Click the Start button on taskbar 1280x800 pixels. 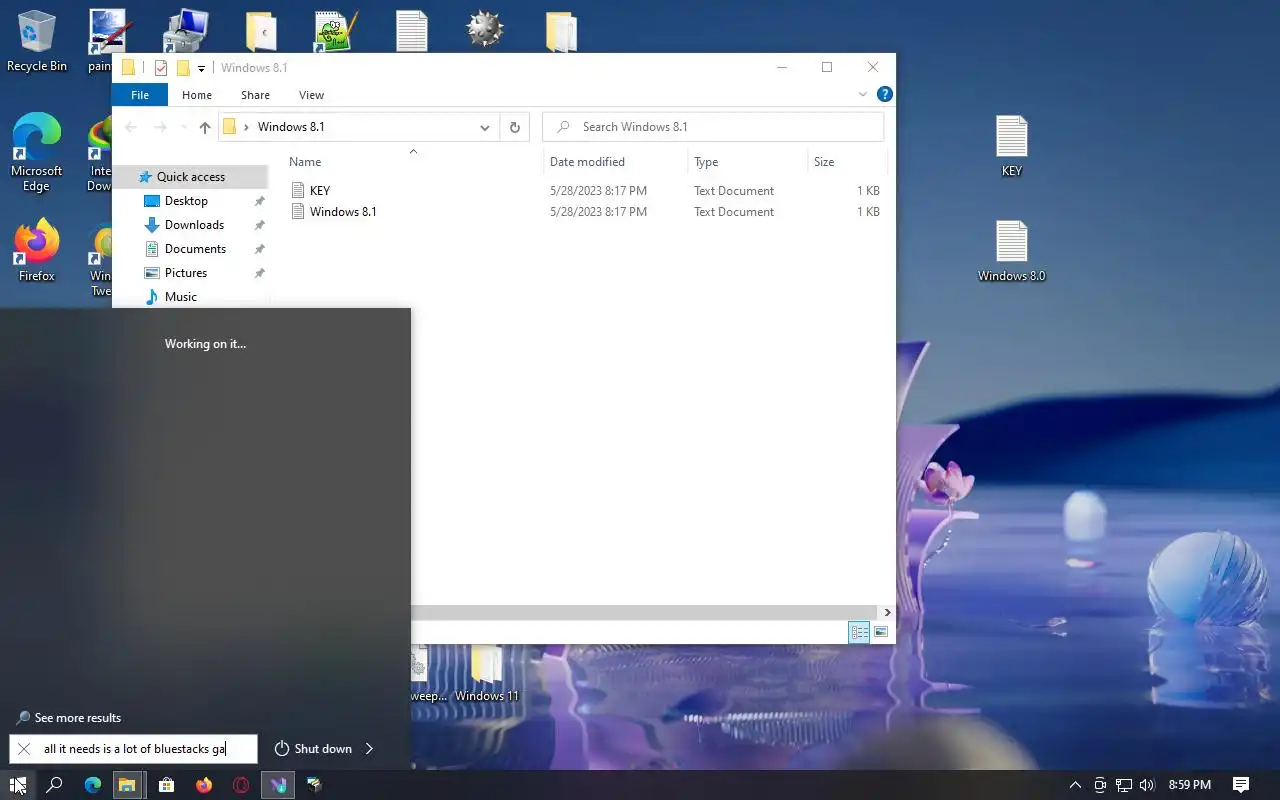click(18, 785)
